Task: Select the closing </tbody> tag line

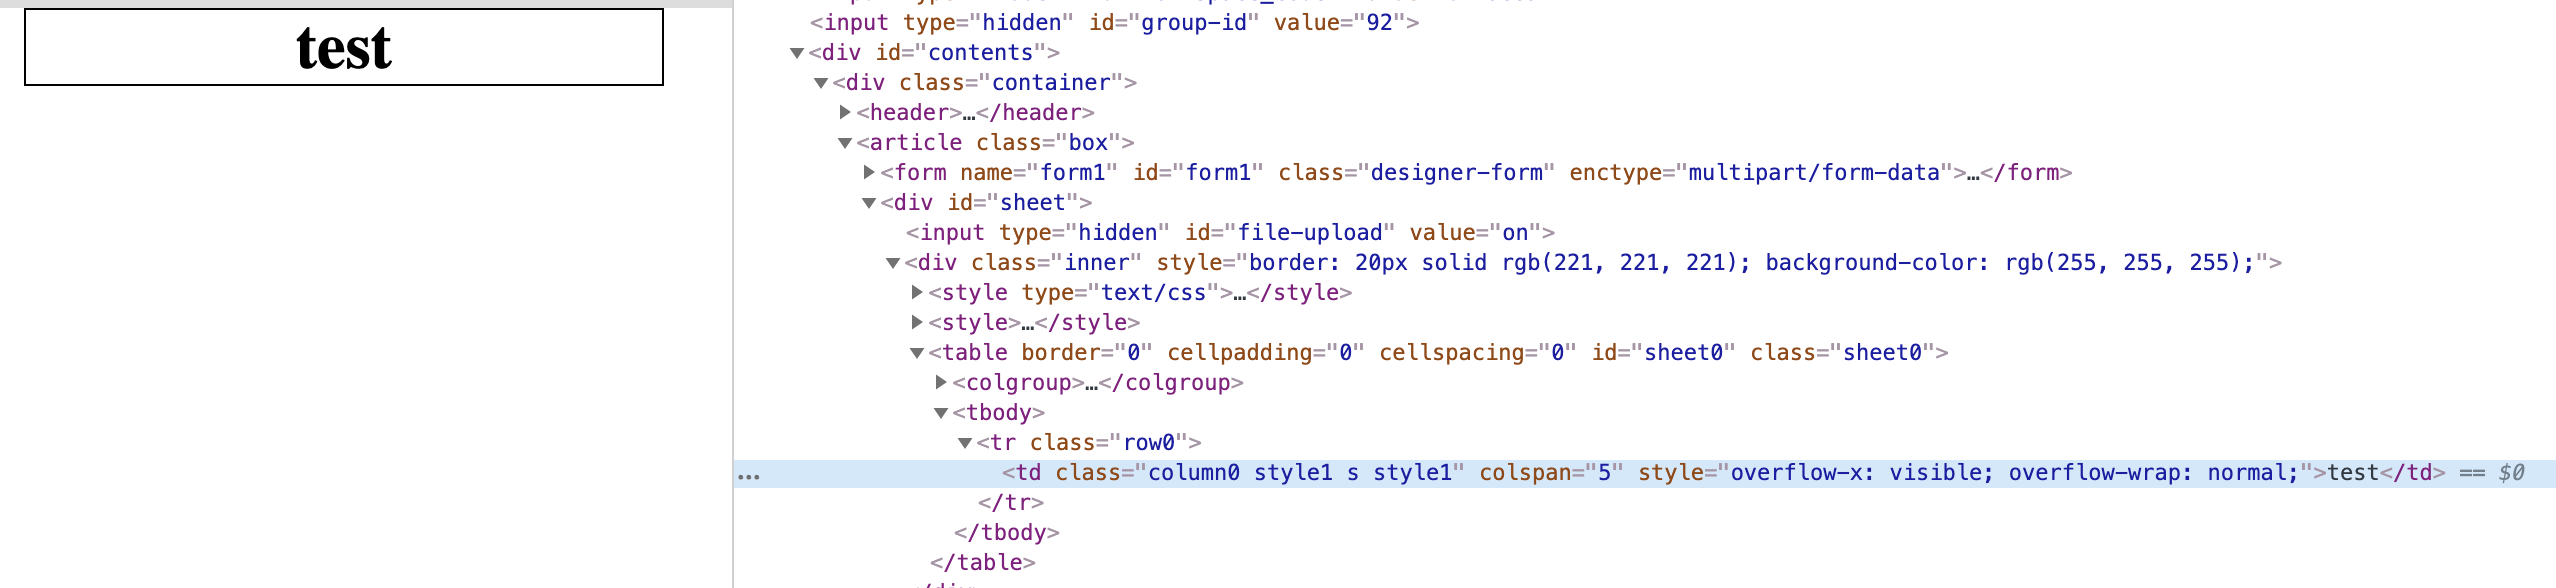Action: point(1007,532)
